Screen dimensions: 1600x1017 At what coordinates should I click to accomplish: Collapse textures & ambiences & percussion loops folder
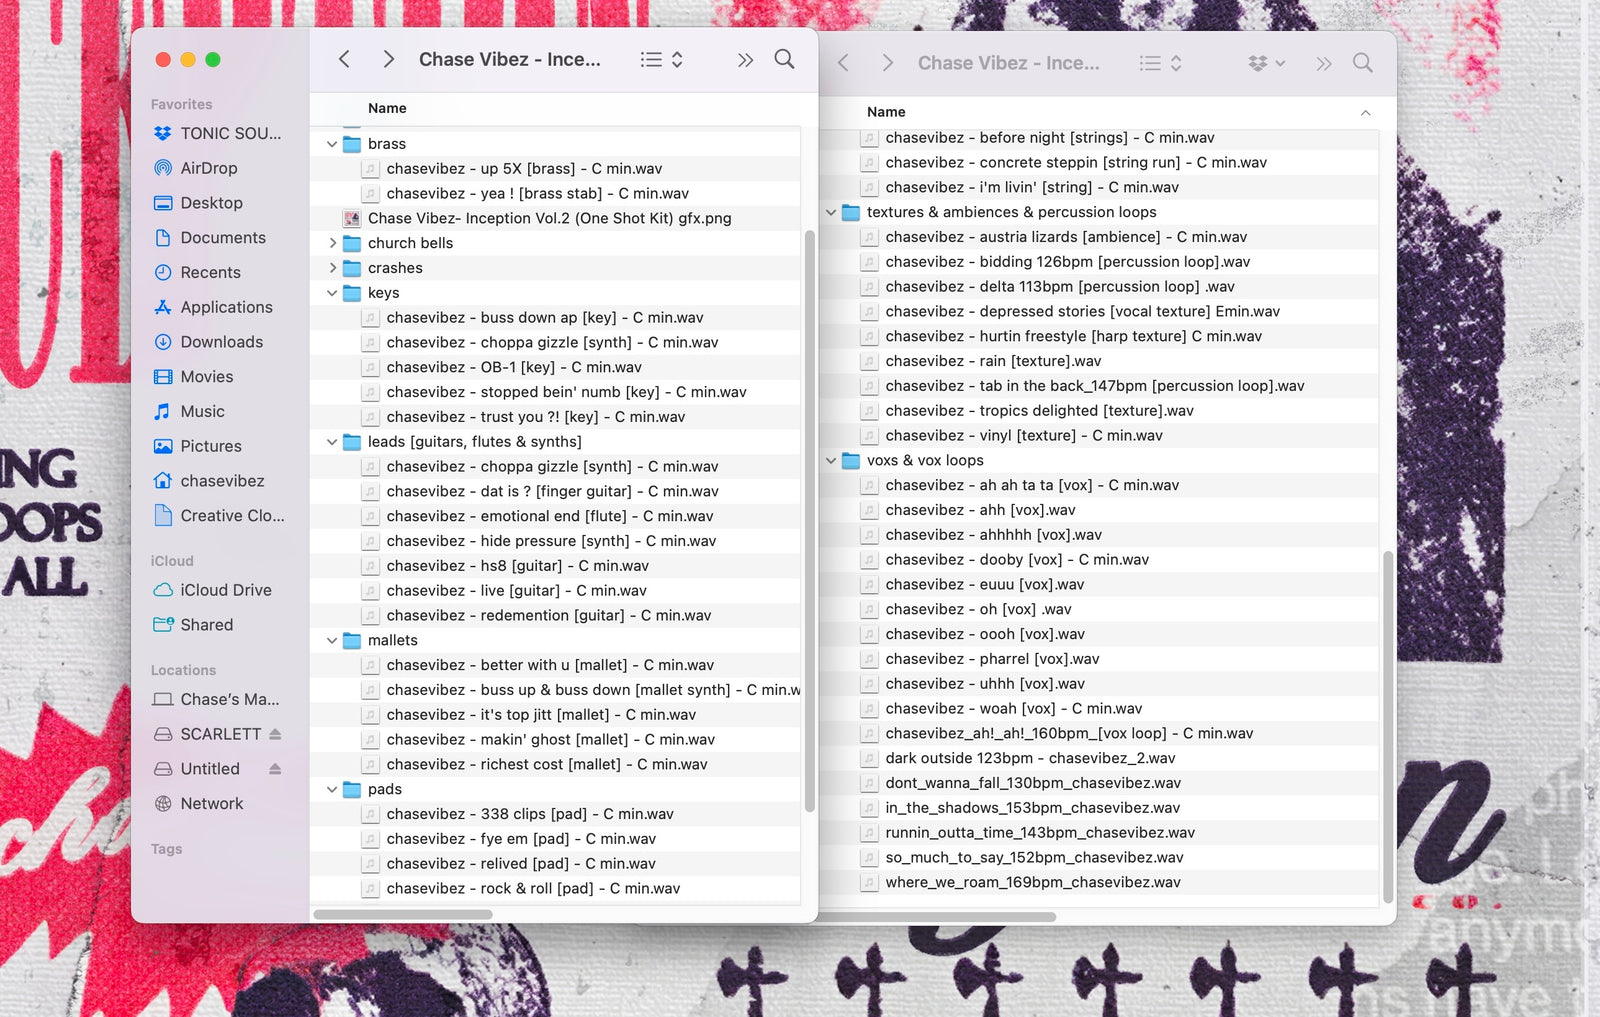(831, 212)
